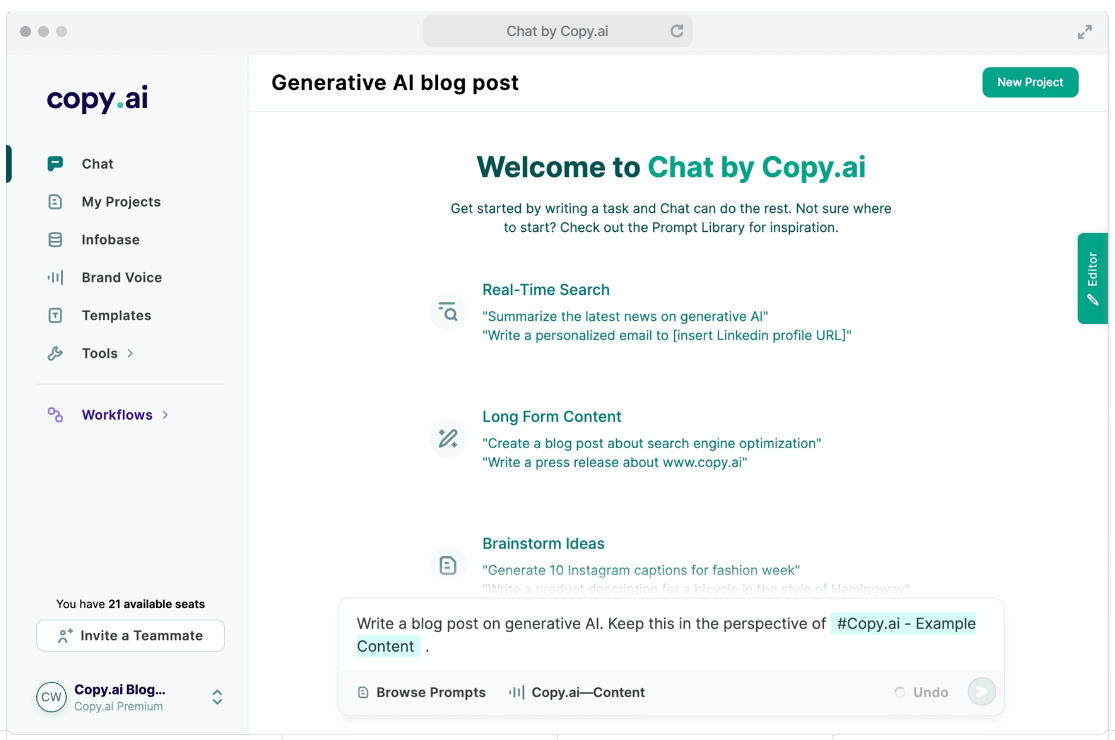Screen dimensions: 1115x740
Task: Click the Brand Voice waveform icon
Action: coord(56,278)
